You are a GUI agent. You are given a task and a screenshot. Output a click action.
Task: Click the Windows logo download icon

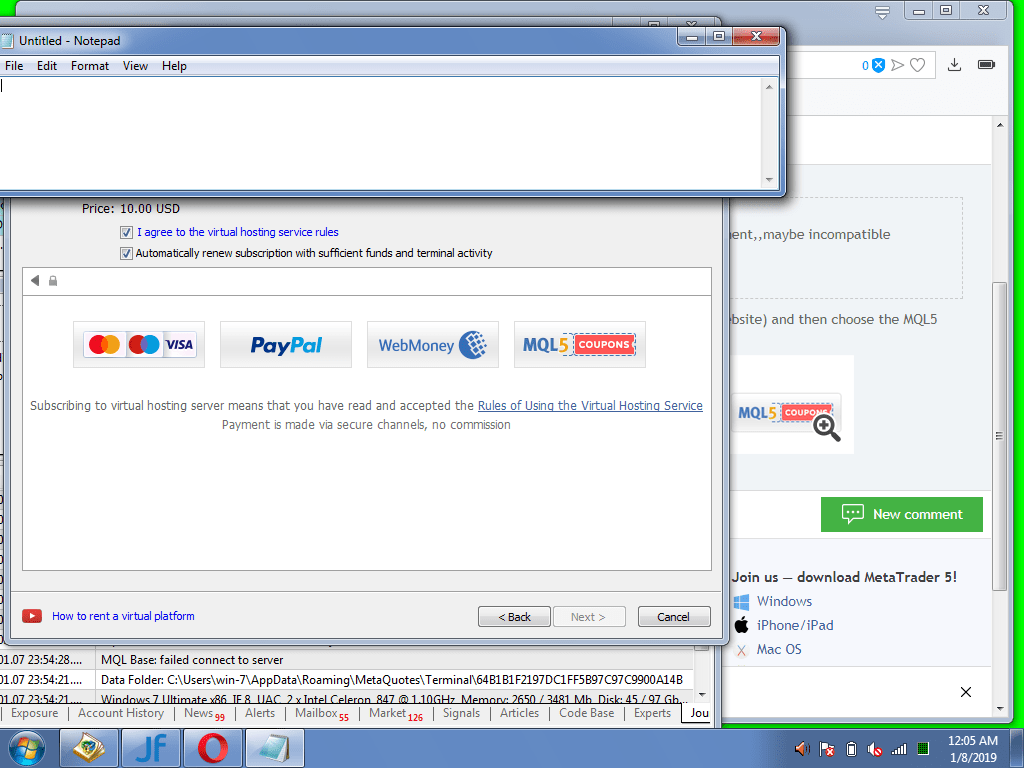coord(741,601)
